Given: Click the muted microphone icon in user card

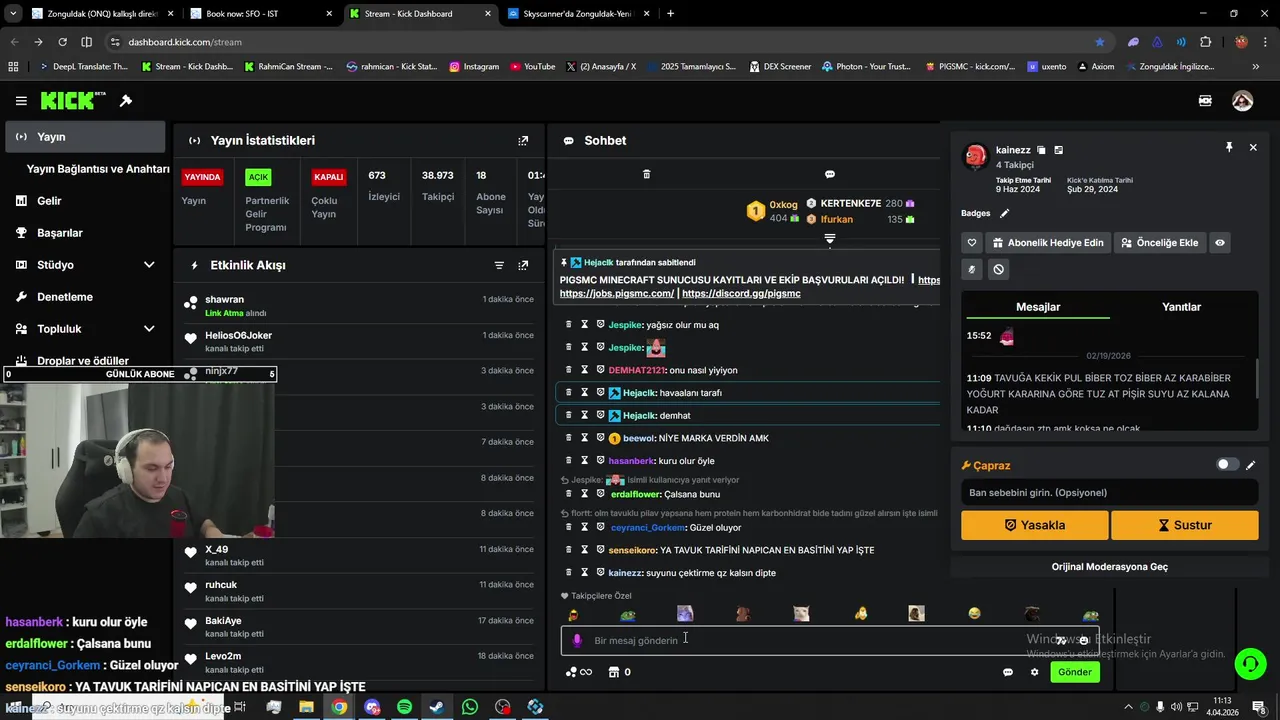Looking at the screenshot, I should [x=972, y=269].
